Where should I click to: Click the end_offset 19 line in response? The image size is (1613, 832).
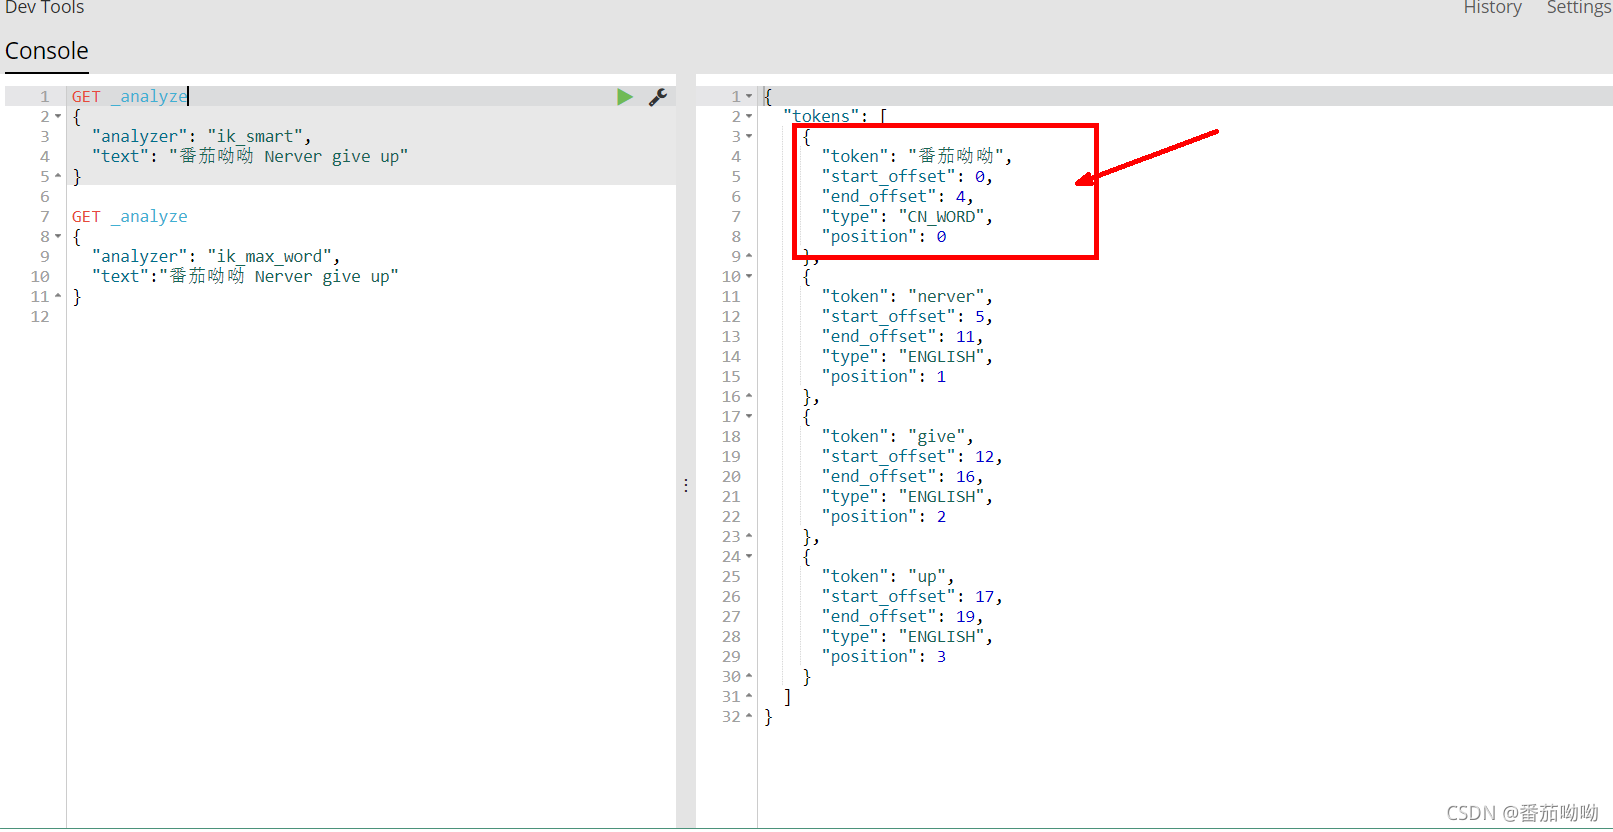pos(902,617)
